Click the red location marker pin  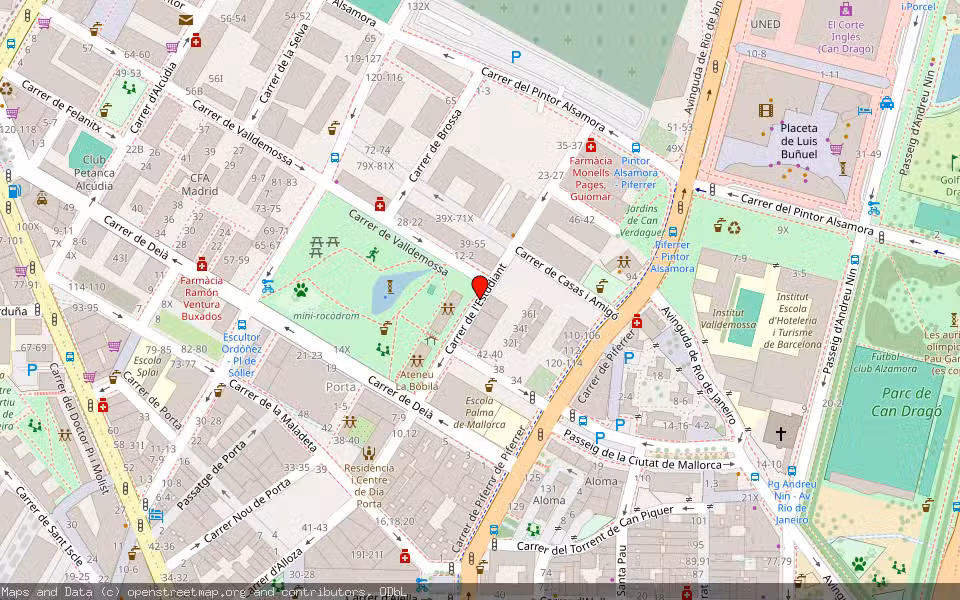coord(480,287)
